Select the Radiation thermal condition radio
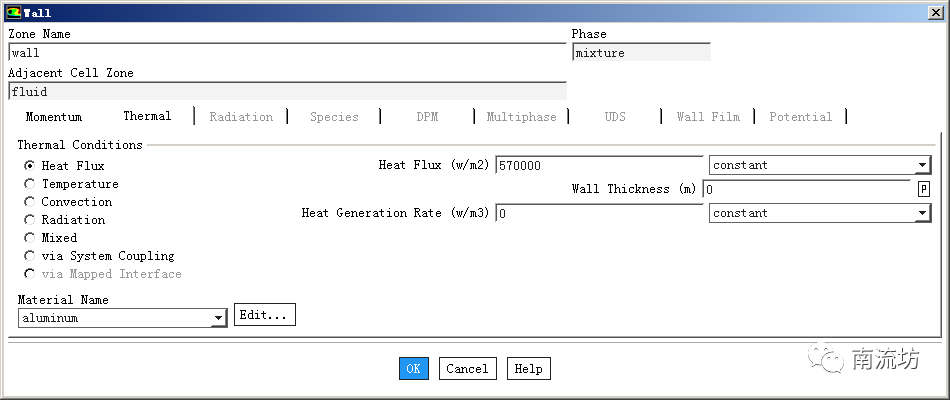 click(30, 220)
